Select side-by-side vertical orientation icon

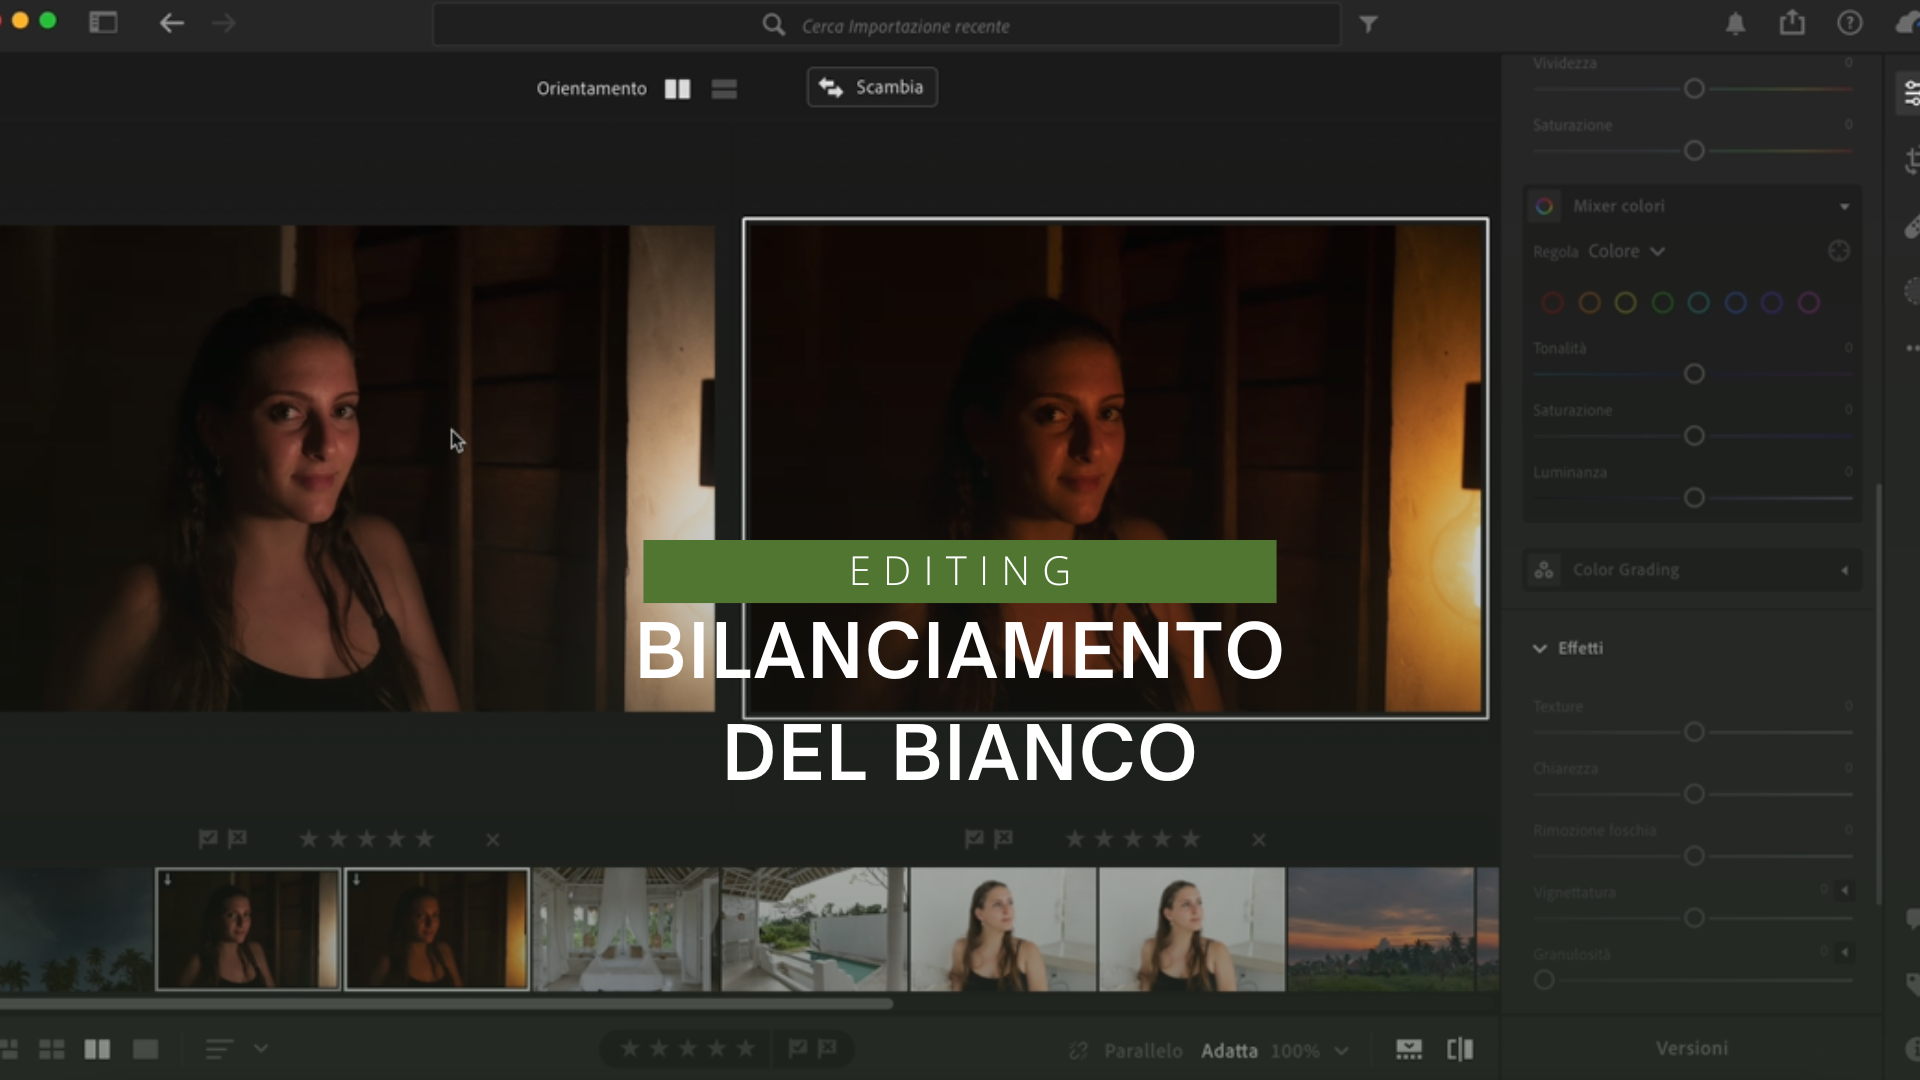coord(677,89)
